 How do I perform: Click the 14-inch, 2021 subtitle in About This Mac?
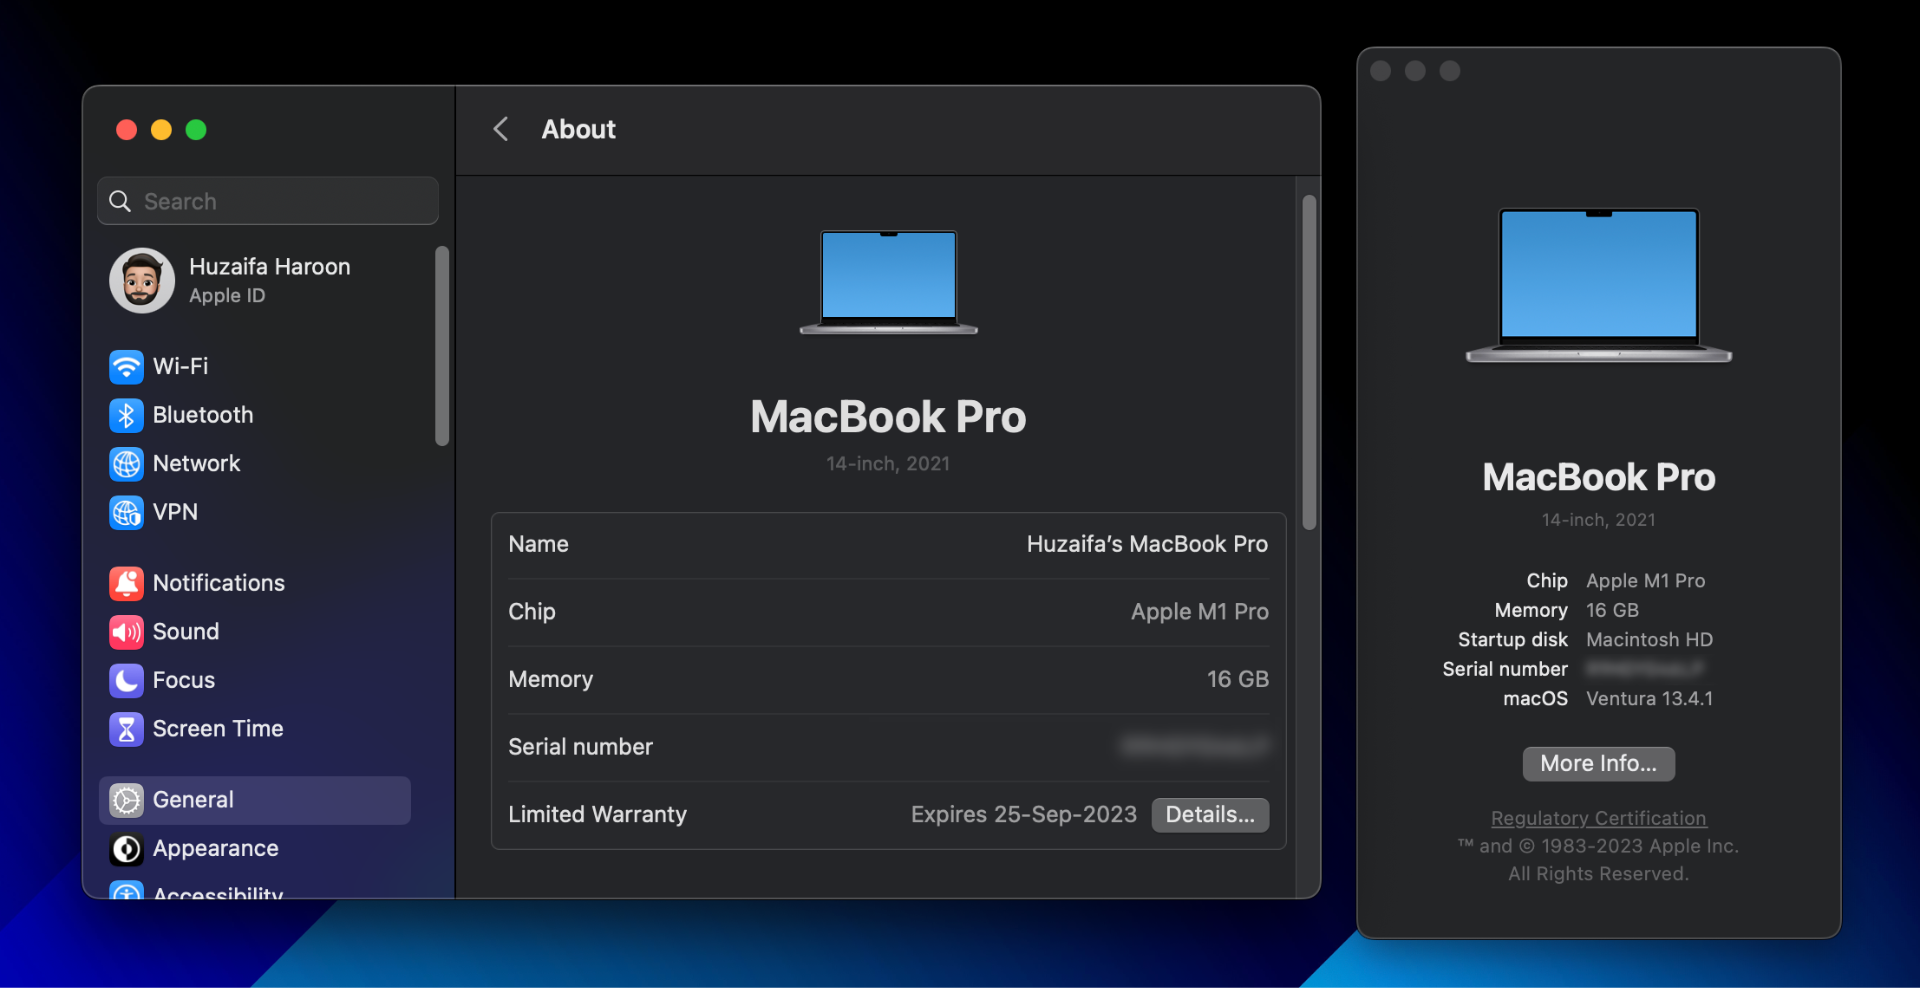pyautogui.click(x=1599, y=520)
